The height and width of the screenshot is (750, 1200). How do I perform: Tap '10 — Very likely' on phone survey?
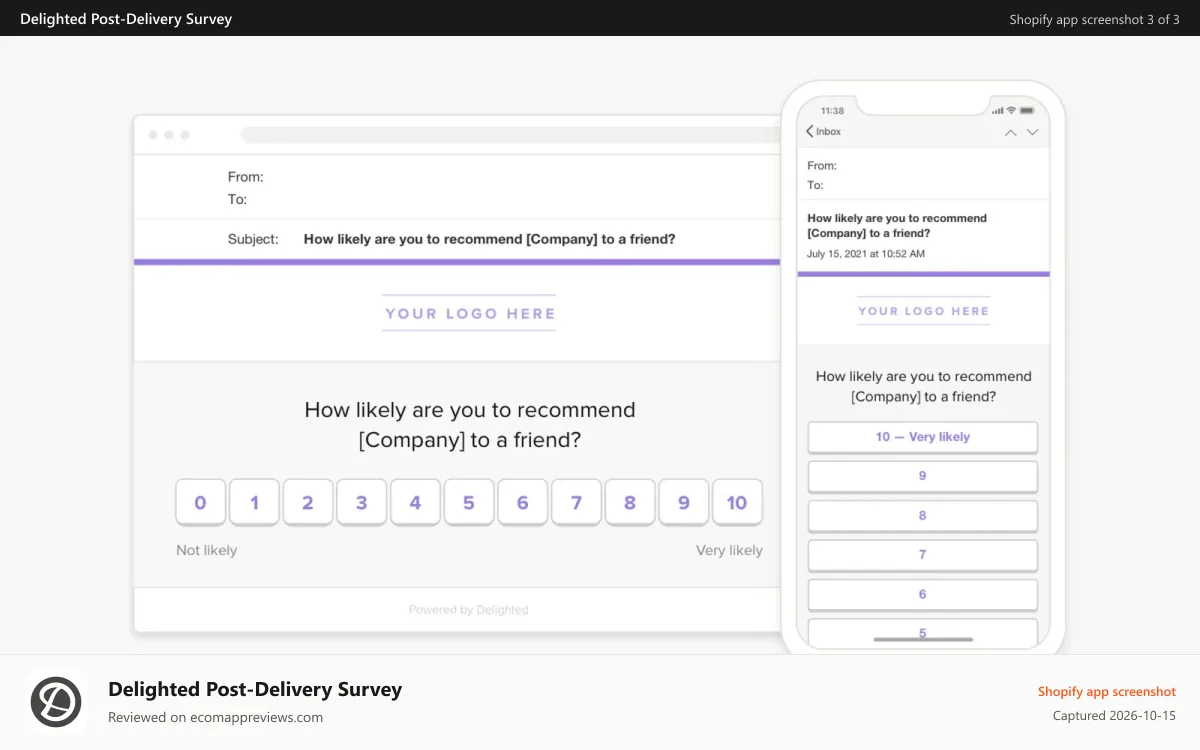tap(922, 437)
